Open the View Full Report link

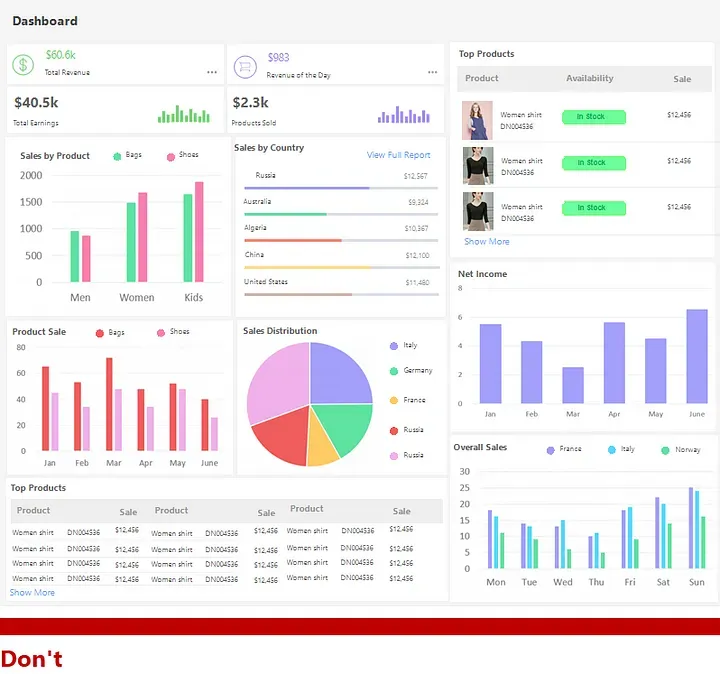click(x=398, y=155)
